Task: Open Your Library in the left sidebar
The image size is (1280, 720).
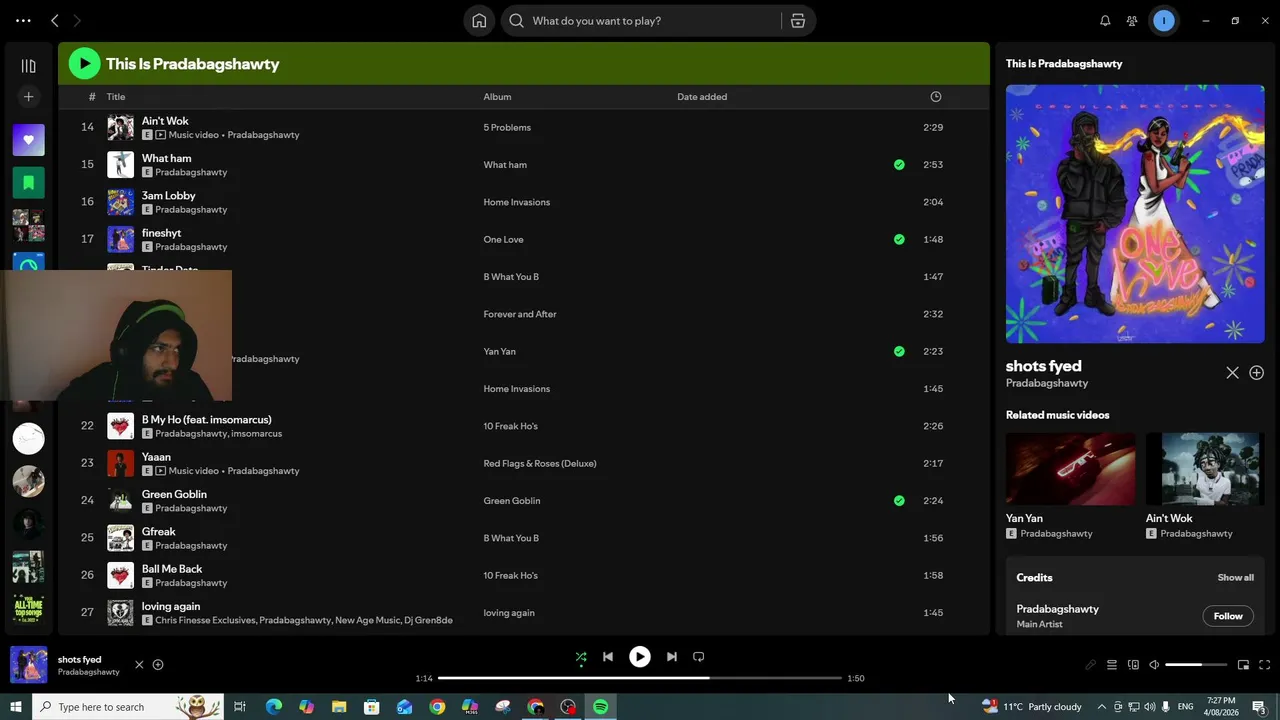Action: [x=28, y=66]
